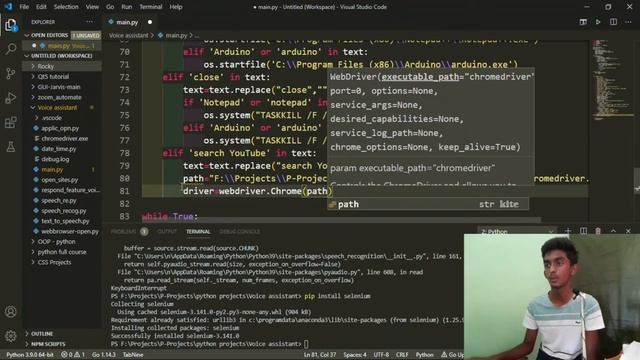
Task: Click the Run Python file play icon
Action: [x=598, y=22]
